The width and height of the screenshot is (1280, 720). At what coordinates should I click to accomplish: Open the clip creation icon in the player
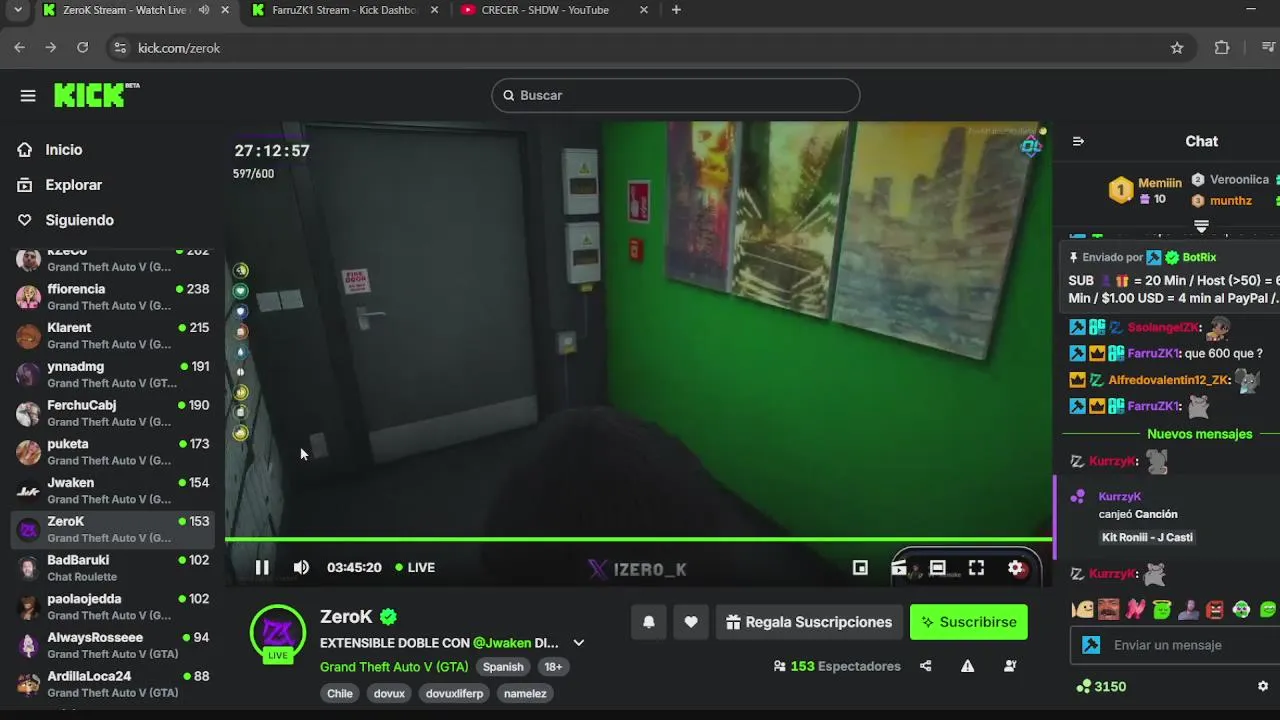pos(899,568)
